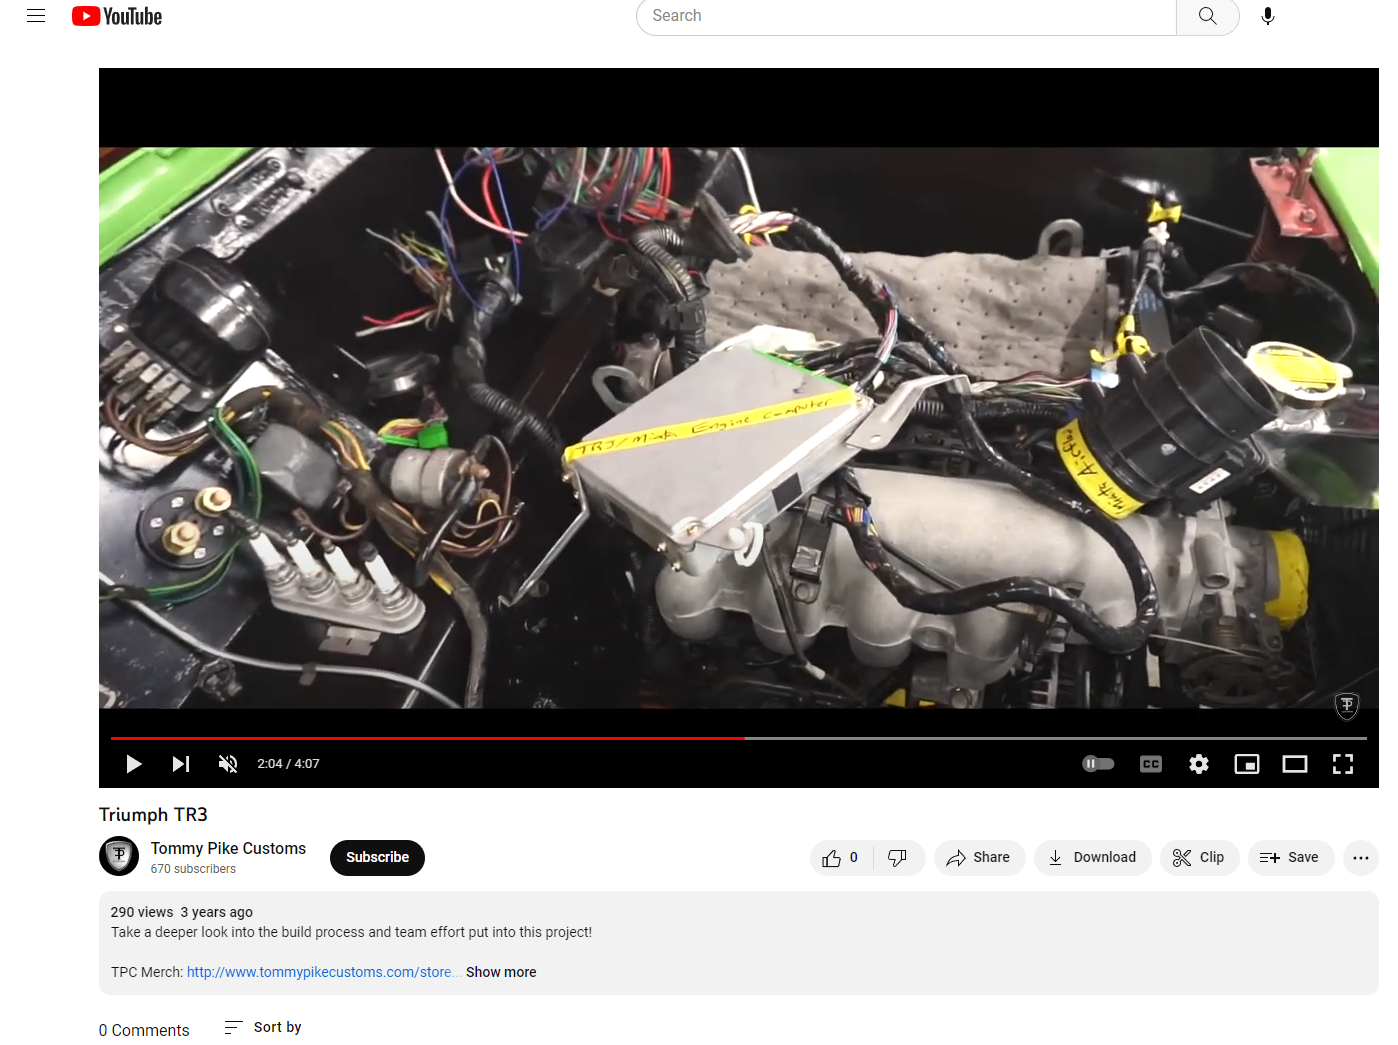Open the Sort by comments menu
This screenshot has height=1045, width=1398.
(x=264, y=1027)
